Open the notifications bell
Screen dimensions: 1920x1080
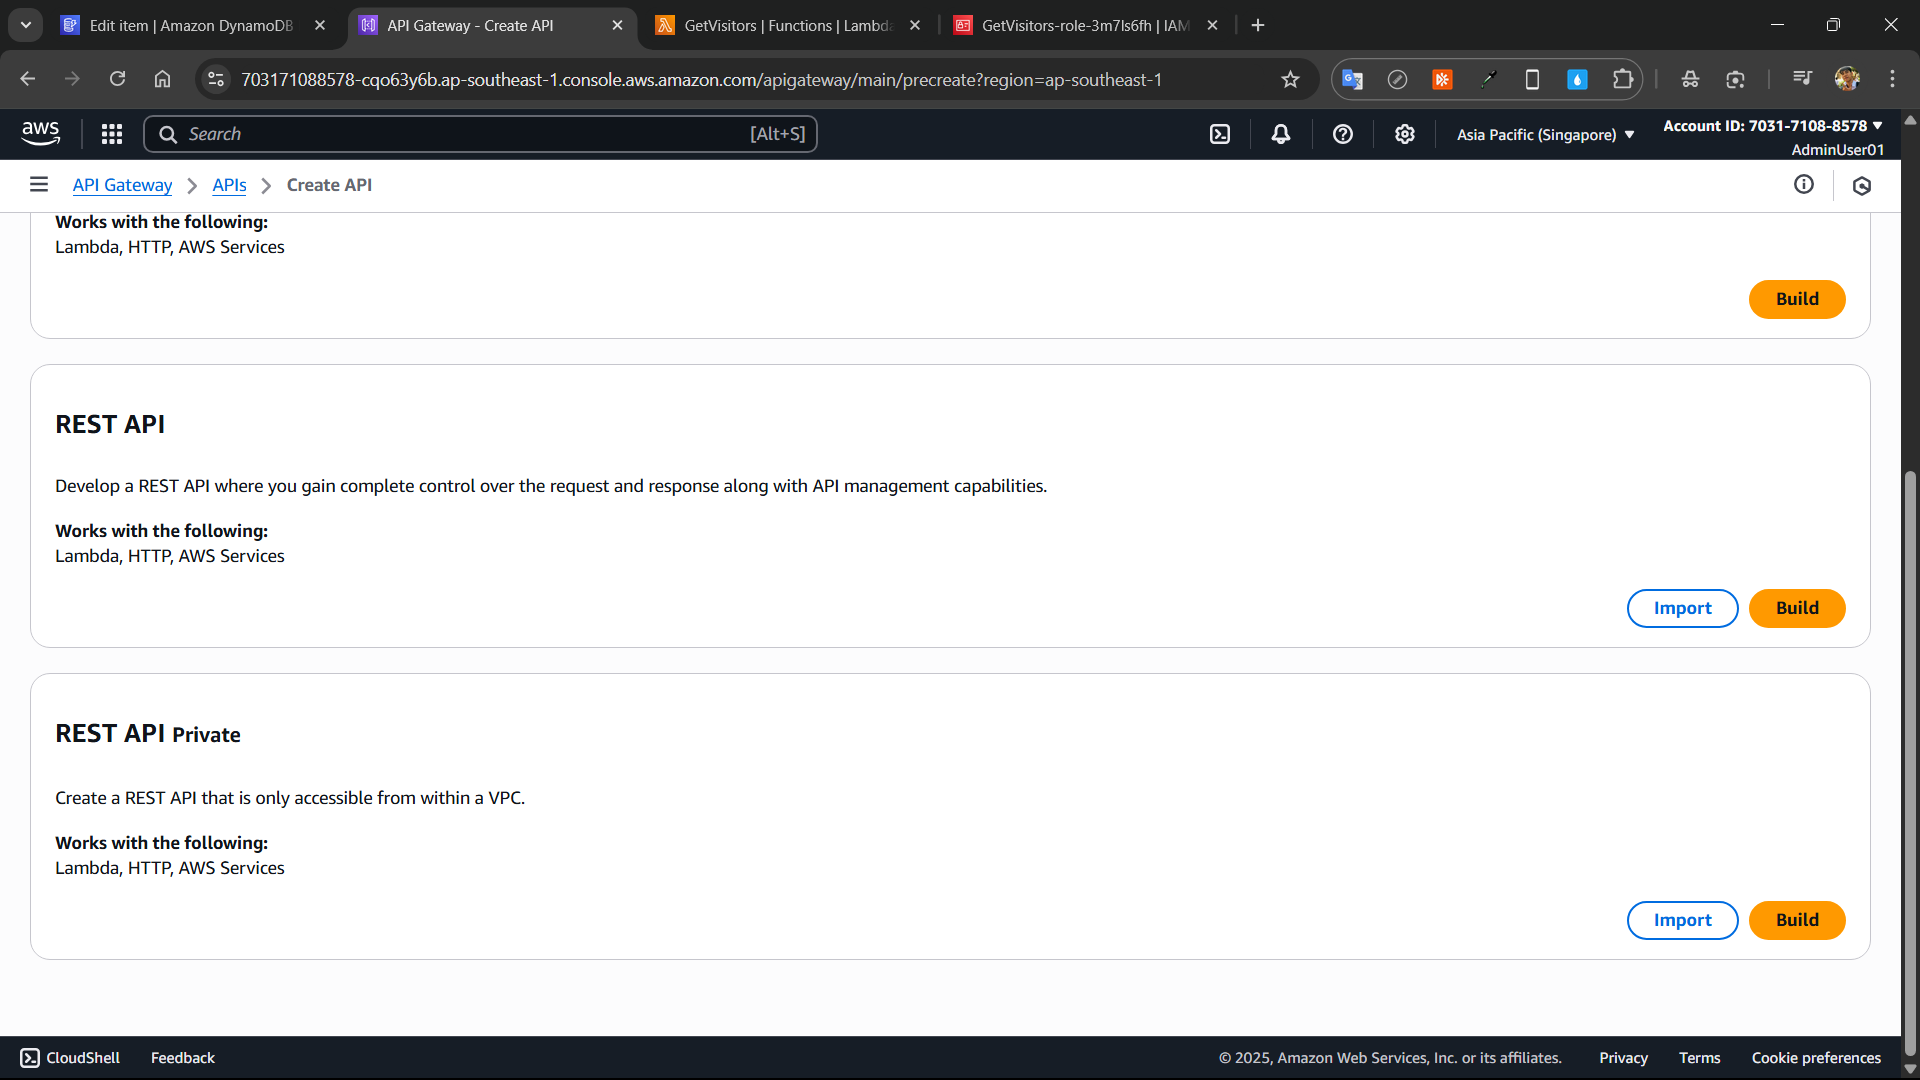[1281, 134]
